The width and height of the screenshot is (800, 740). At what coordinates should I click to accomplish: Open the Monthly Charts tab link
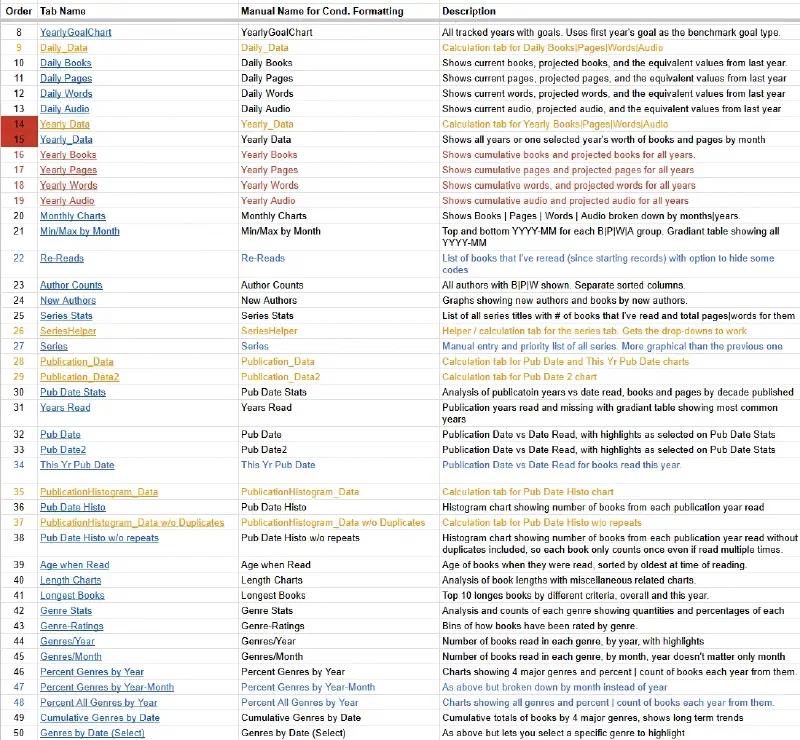click(73, 216)
